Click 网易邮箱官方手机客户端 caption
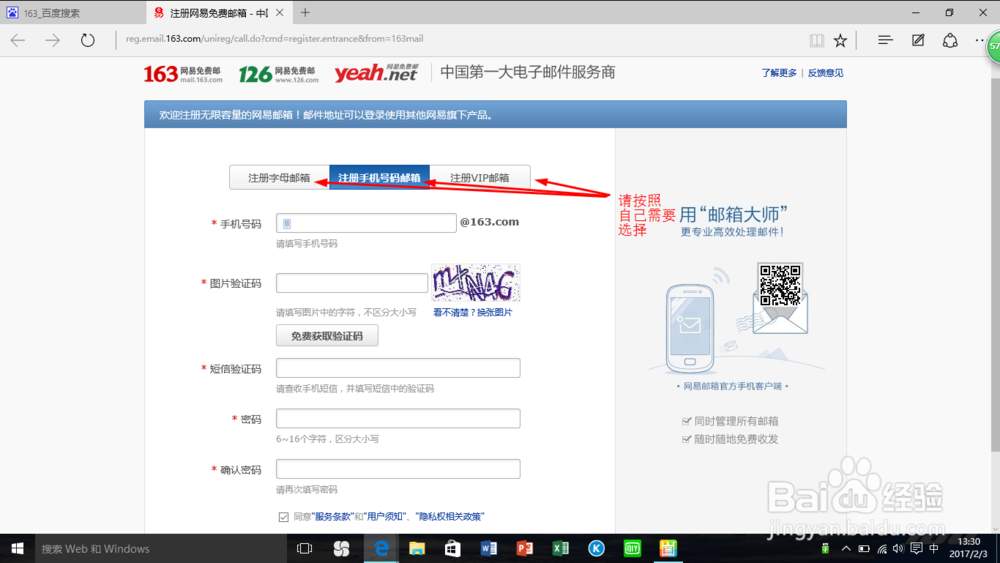Viewport: 1000px width, 563px height. [732, 386]
